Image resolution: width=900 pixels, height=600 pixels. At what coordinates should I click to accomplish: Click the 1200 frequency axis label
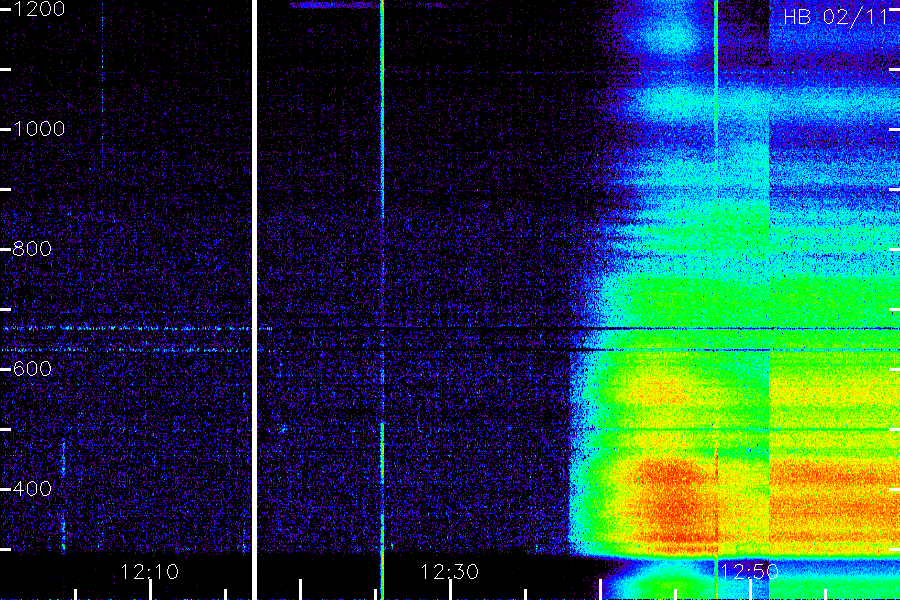coord(39,9)
